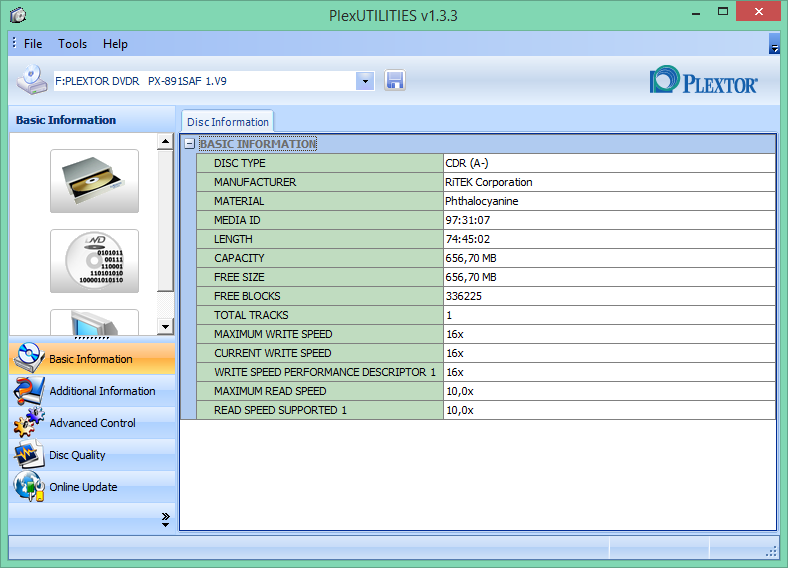Image resolution: width=788 pixels, height=568 pixels.
Task: Select the FREE BLOCKS row label
Action: point(247,297)
